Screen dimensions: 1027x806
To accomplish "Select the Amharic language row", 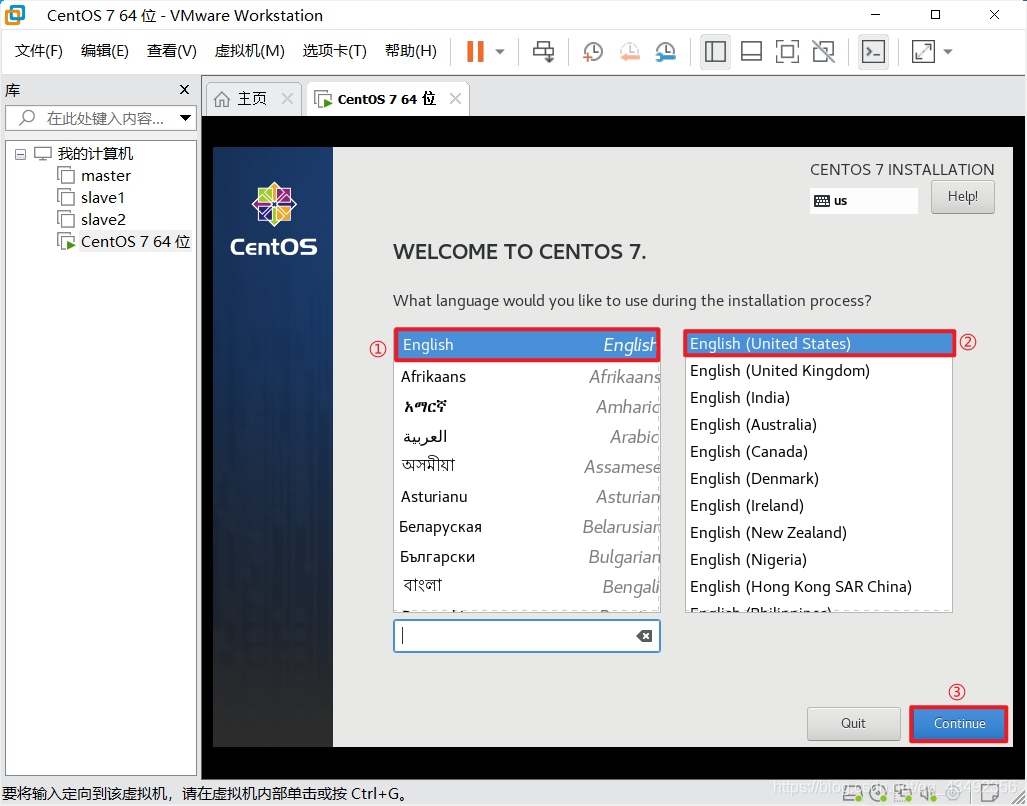I will pyautogui.click(x=527, y=407).
